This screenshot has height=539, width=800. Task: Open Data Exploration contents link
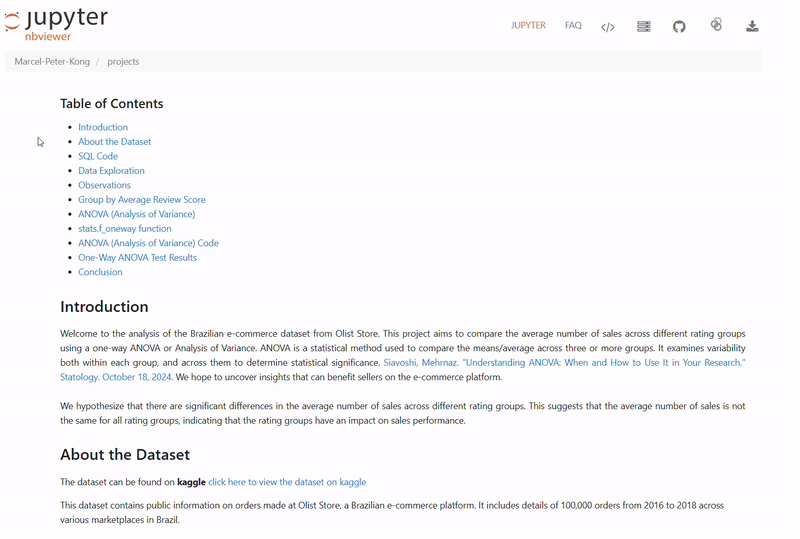tap(111, 171)
